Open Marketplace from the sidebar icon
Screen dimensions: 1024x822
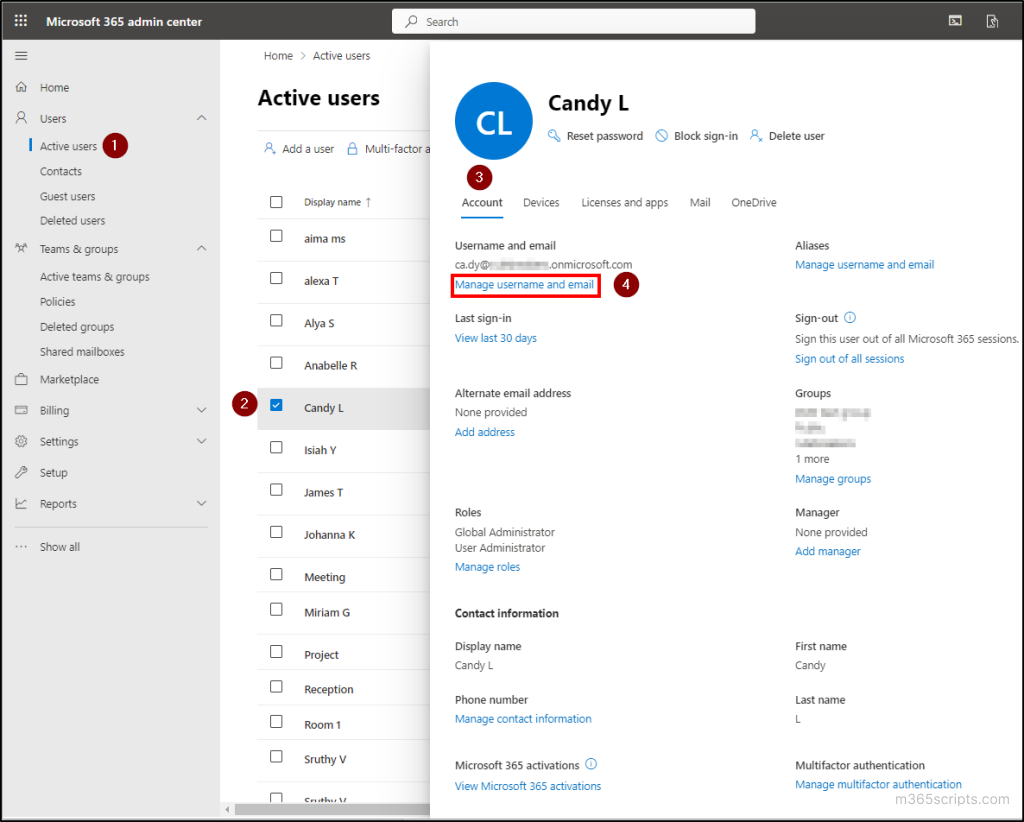click(x=21, y=379)
